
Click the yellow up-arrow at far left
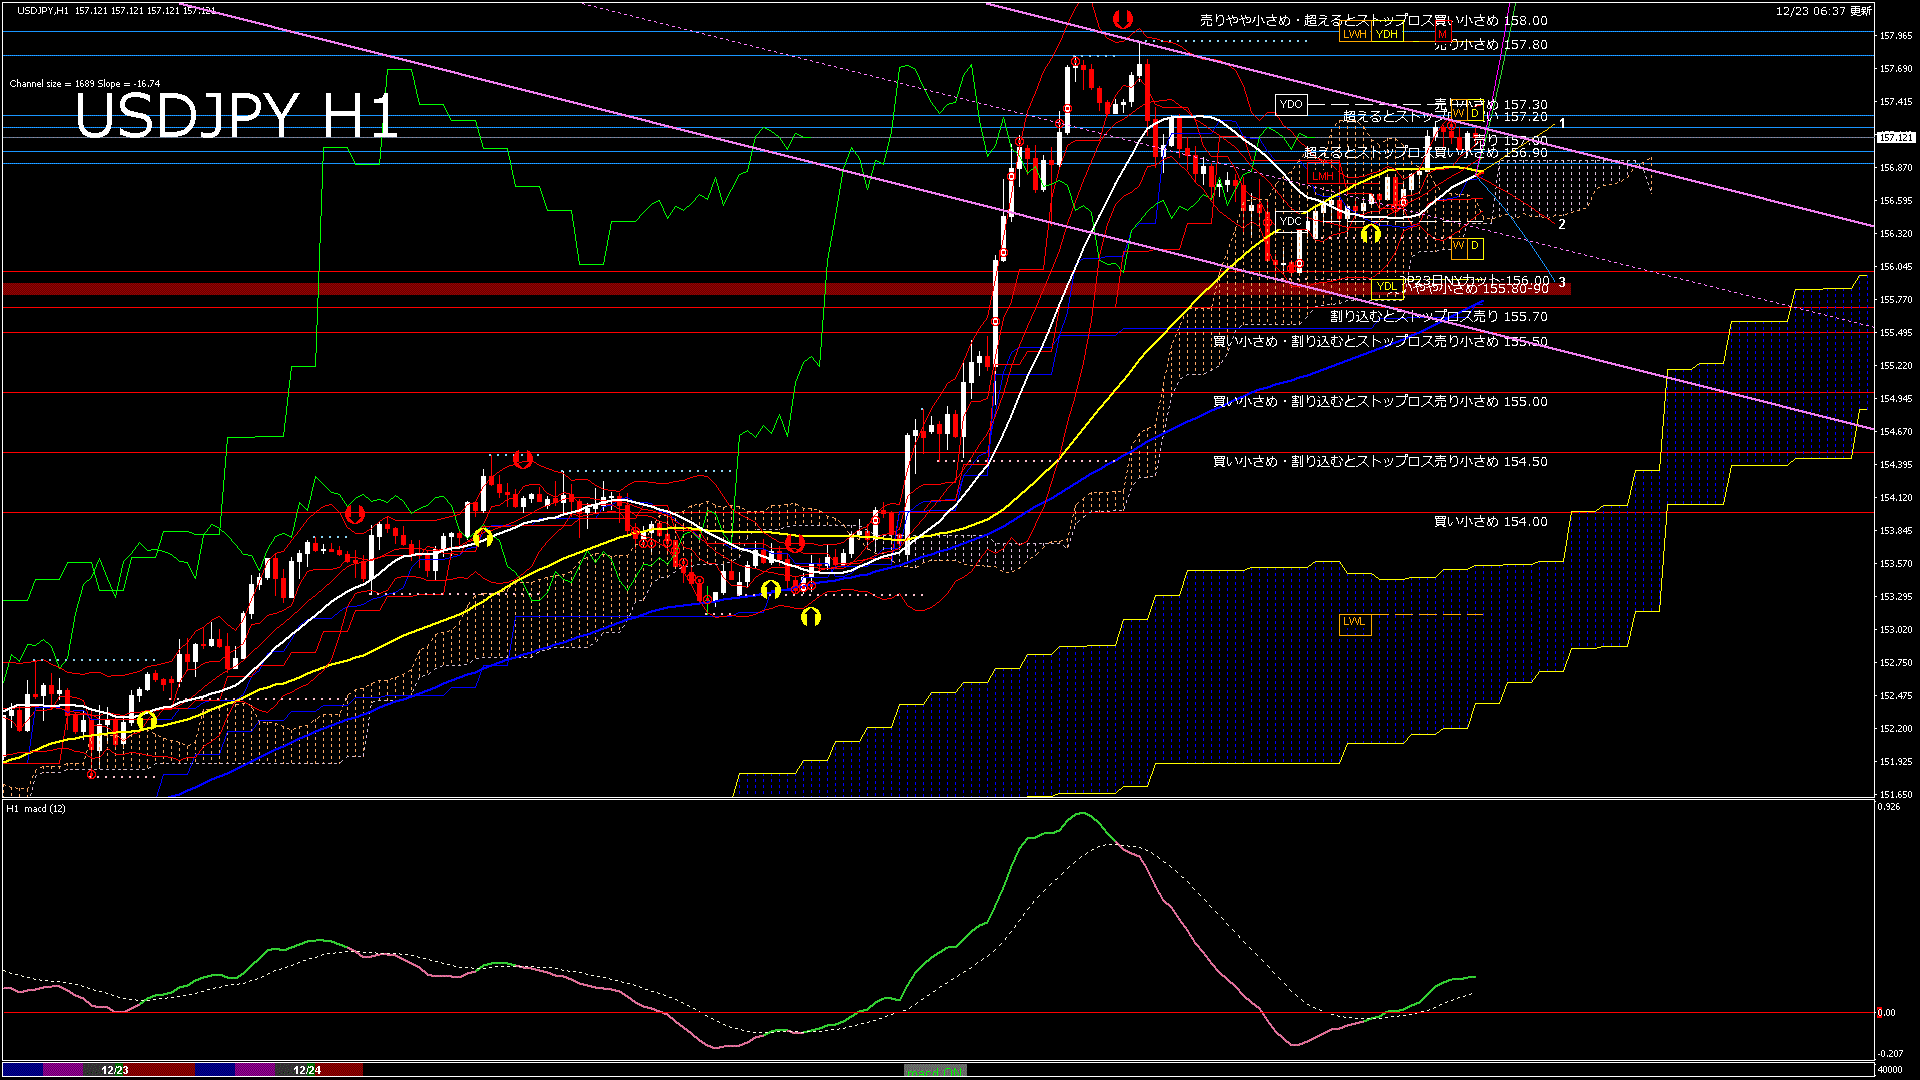(x=147, y=720)
